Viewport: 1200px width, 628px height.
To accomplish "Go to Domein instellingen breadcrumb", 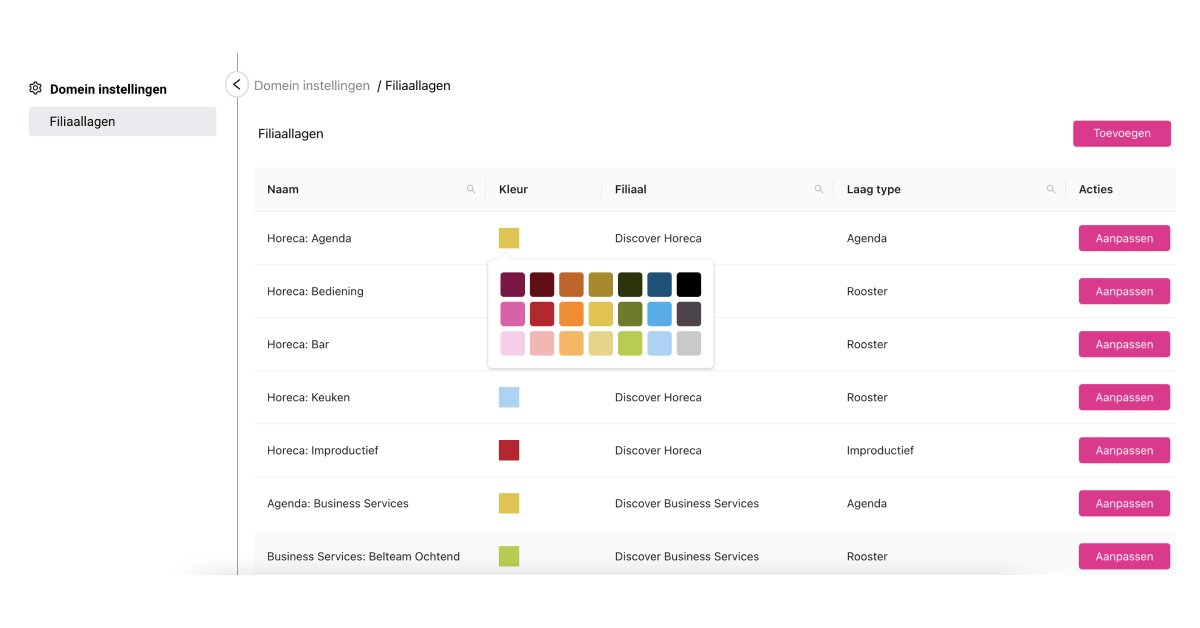I will 312,86.
